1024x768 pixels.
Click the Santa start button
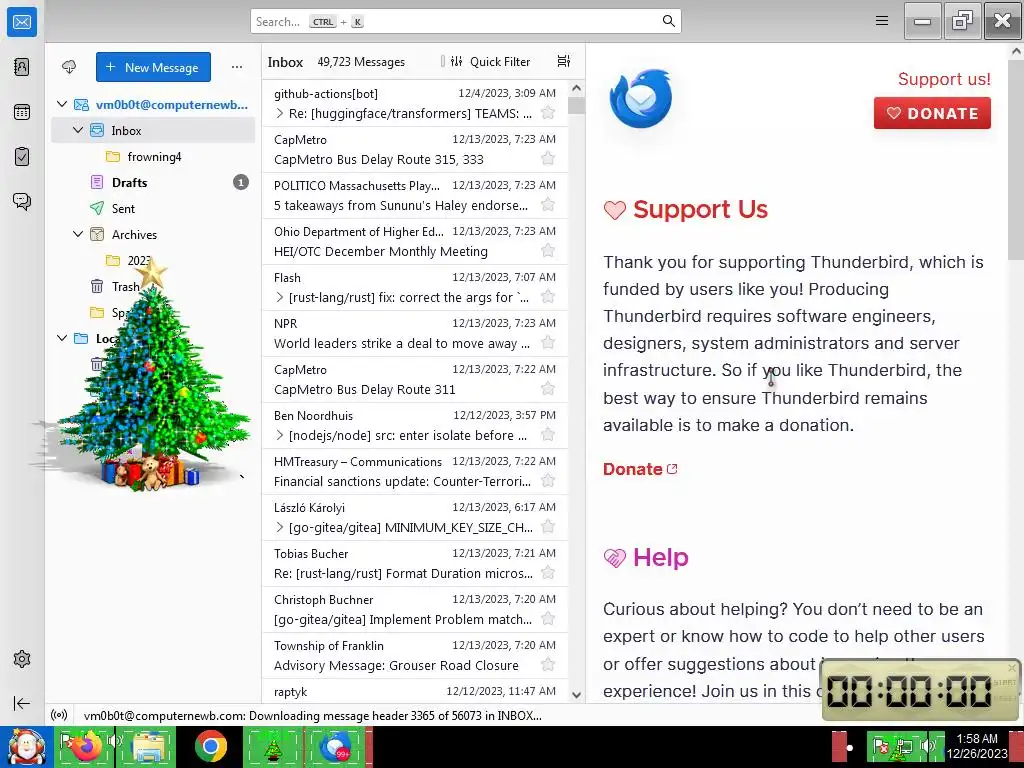[26, 746]
